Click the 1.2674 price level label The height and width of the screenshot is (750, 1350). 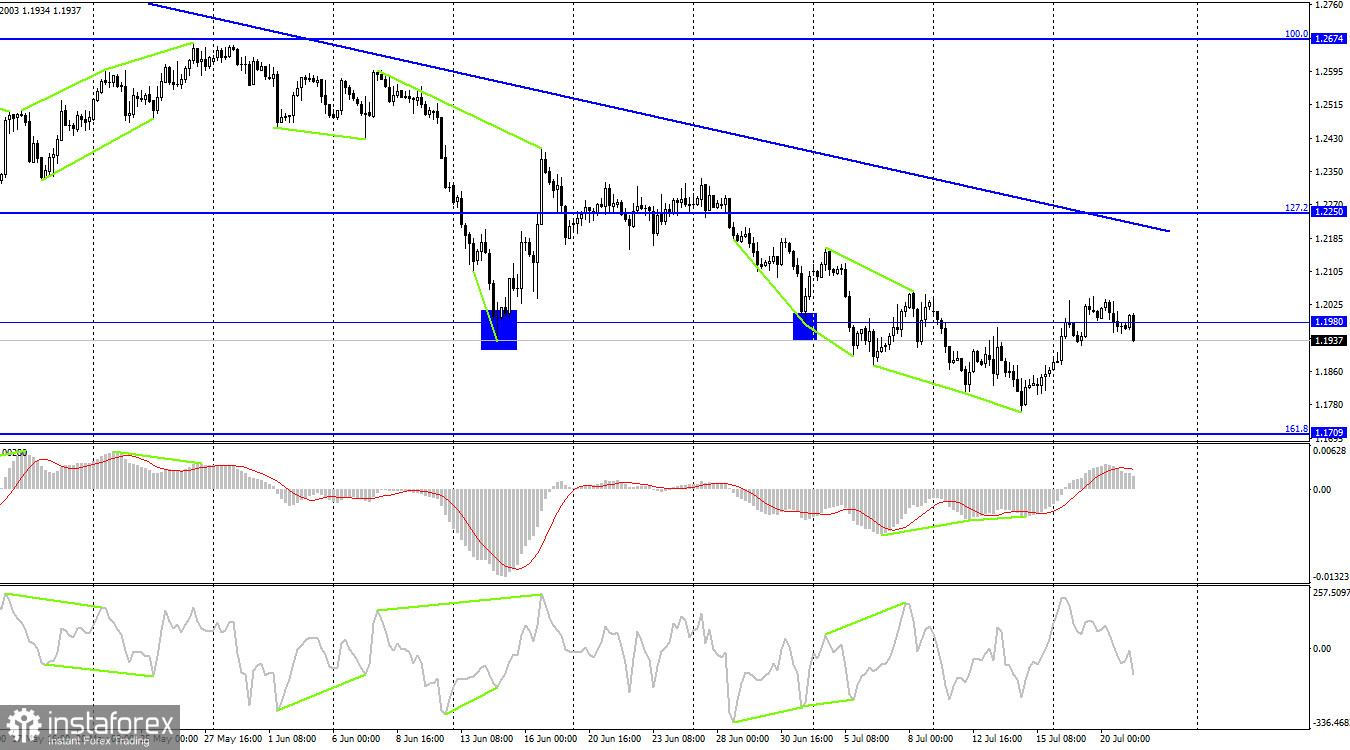coord(1330,39)
